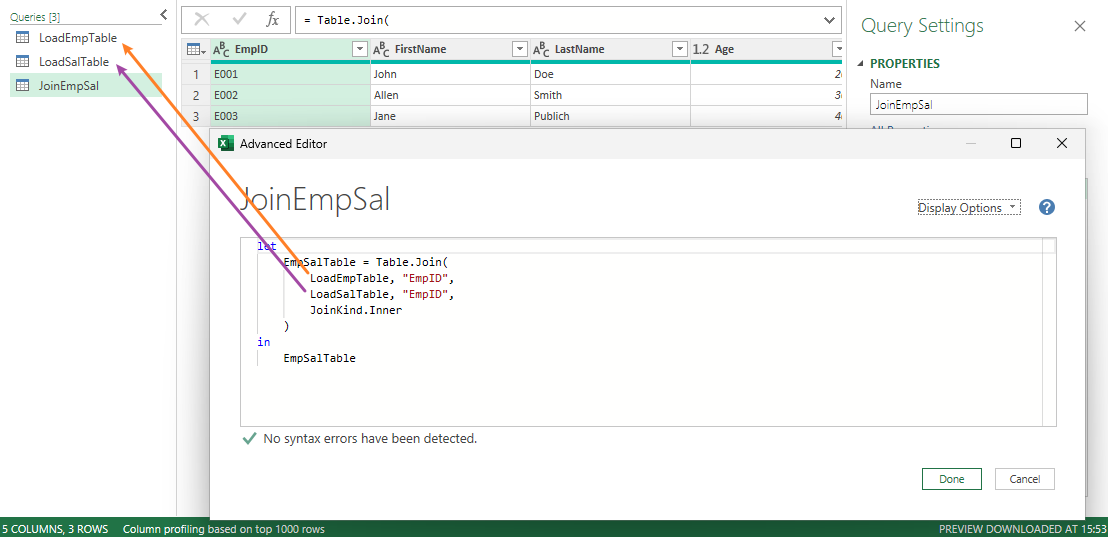Click the formula bar cancel X icon

tap(202, 20)
